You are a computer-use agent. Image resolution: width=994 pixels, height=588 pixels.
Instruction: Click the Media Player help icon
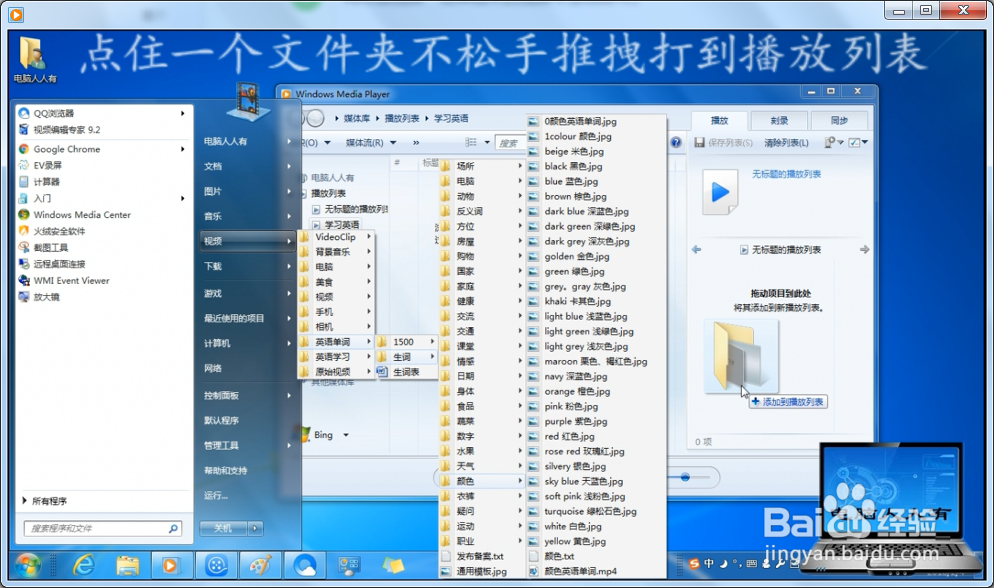[676, 143]
